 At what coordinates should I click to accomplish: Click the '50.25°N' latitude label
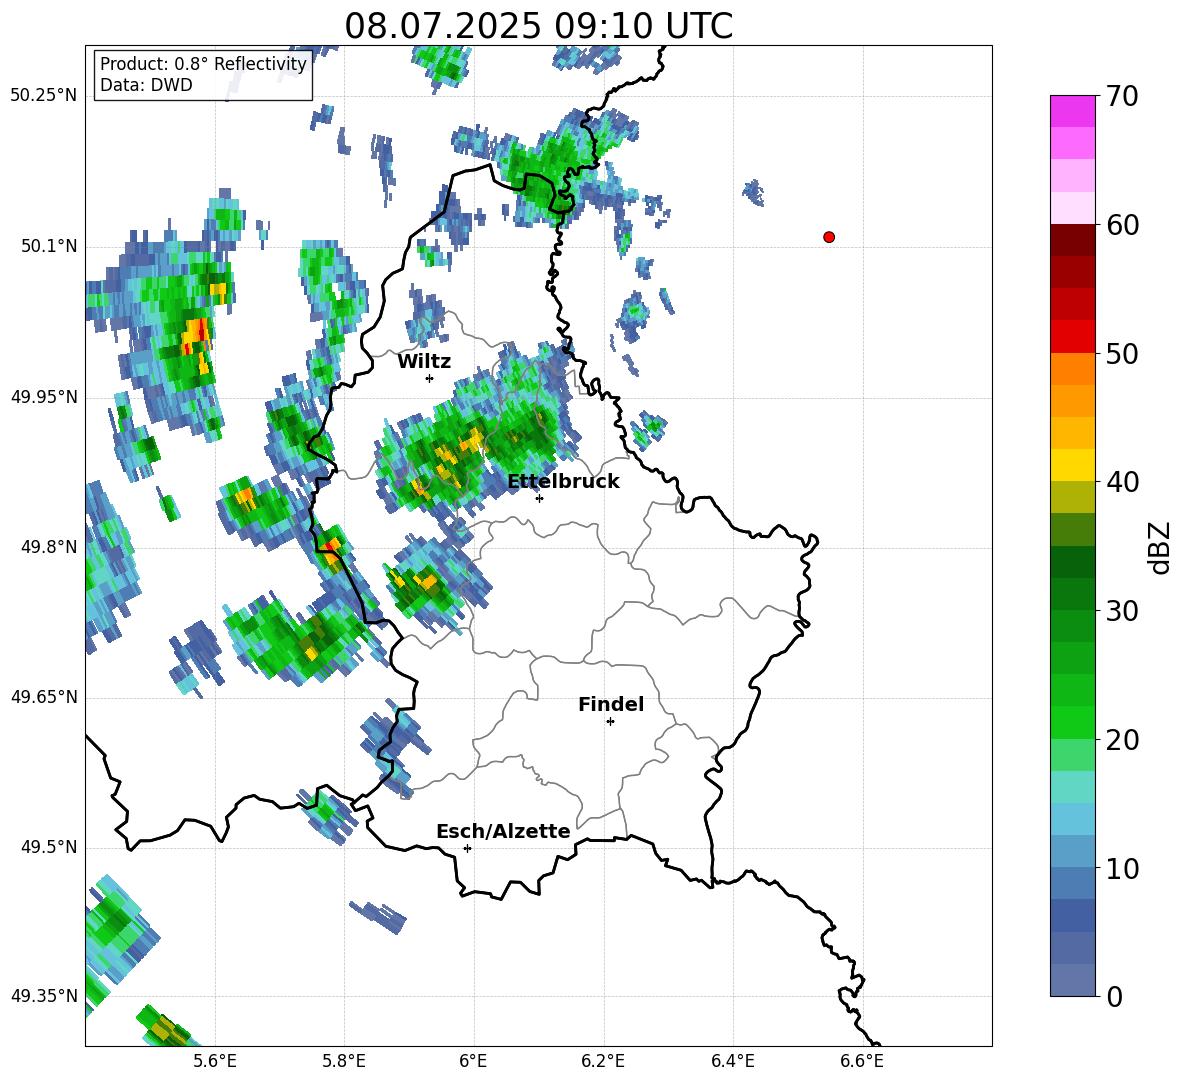[44, 96]
